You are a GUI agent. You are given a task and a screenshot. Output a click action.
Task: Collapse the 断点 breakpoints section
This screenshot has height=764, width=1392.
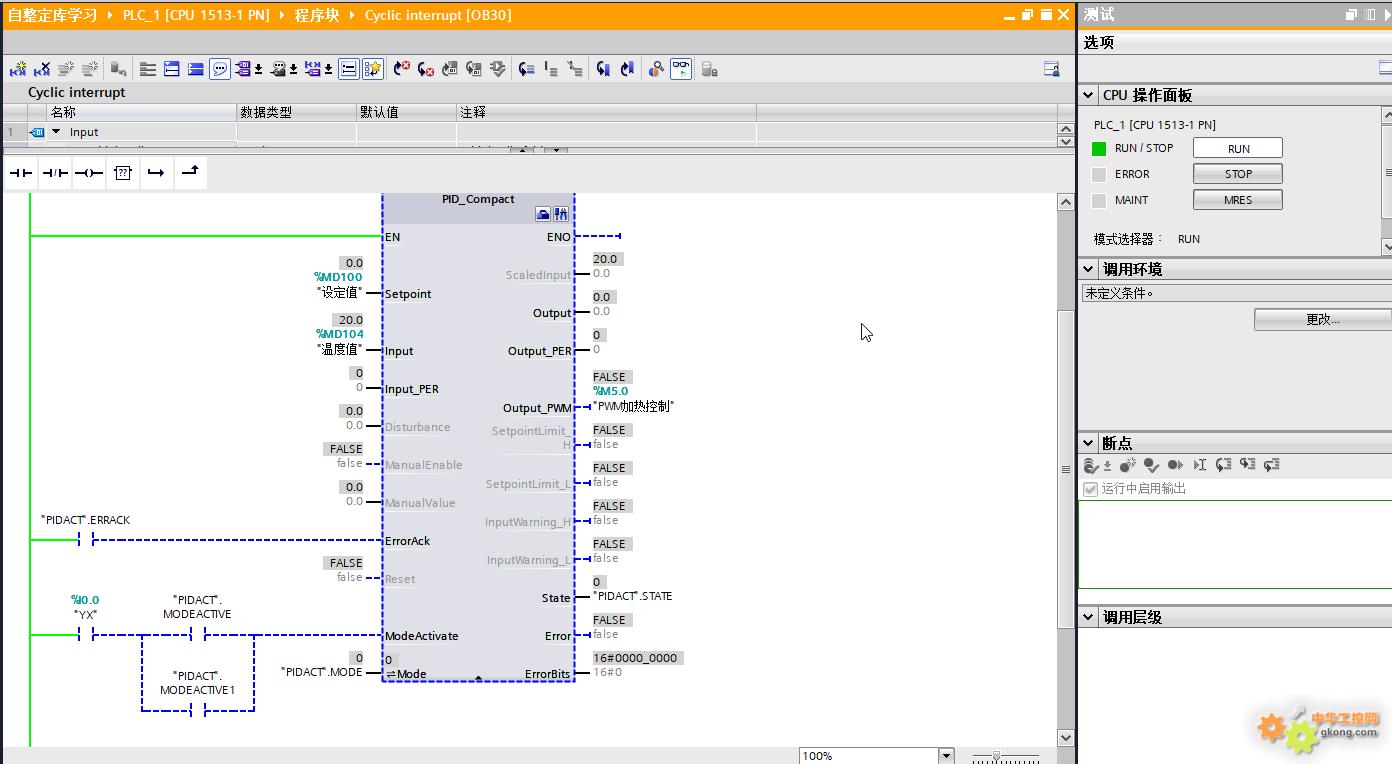click(1089, 443)
